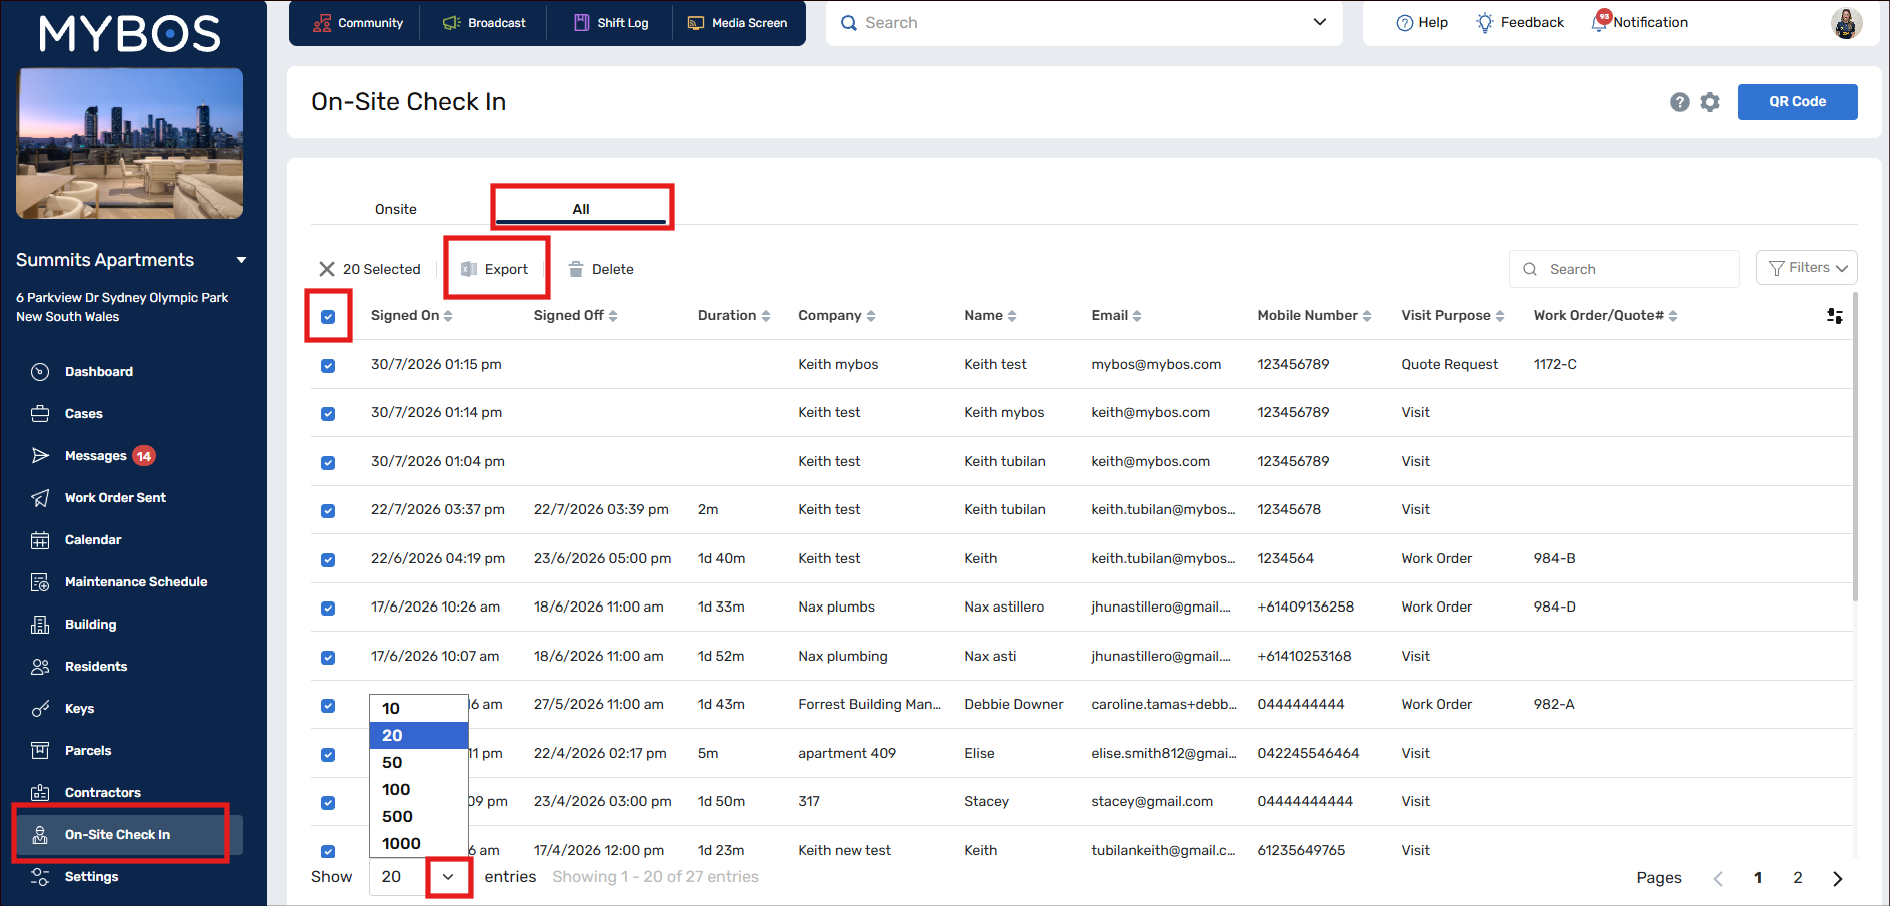
Task: Open On-Site Check In sidebar item
Action: 128,835
